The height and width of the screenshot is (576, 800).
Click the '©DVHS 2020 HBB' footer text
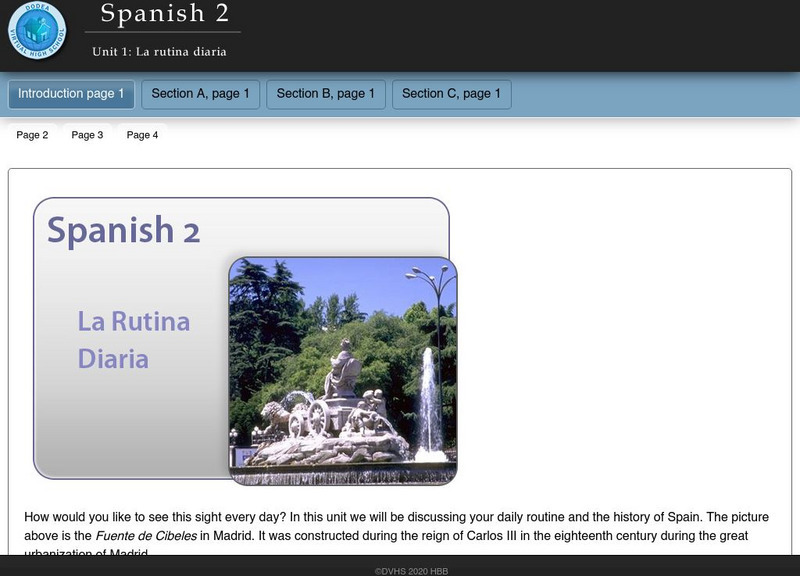[x=411, y=571]
